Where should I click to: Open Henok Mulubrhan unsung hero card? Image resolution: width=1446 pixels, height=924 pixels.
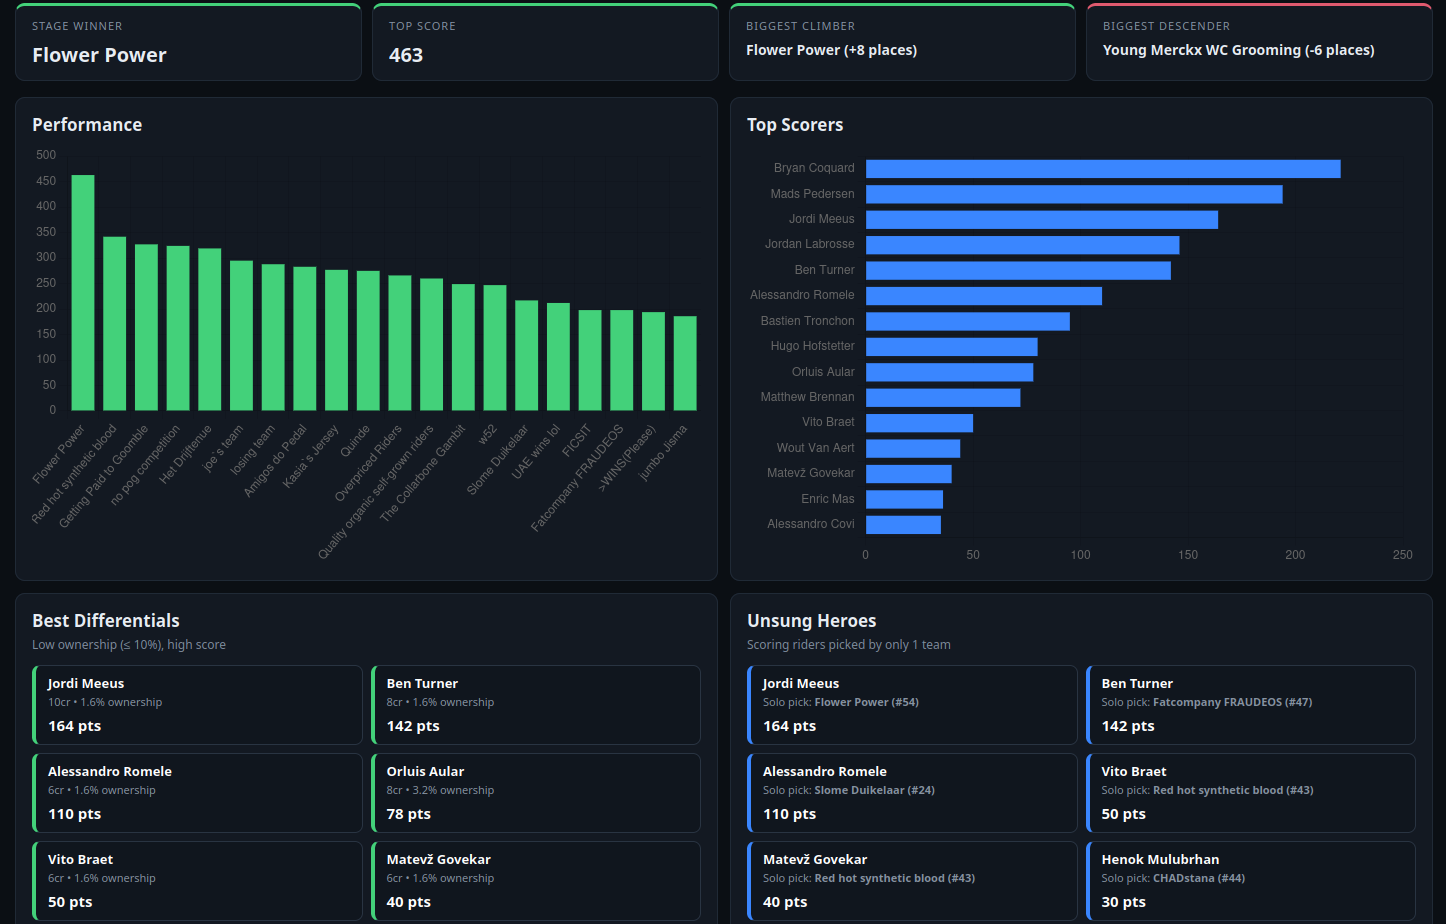pyautogui.click(x=1251, y=881)
